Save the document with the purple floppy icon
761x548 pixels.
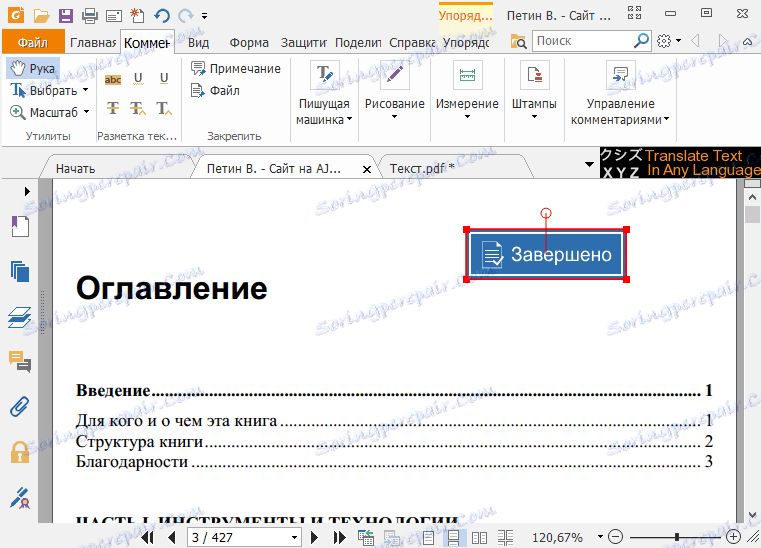coord(66,16)
